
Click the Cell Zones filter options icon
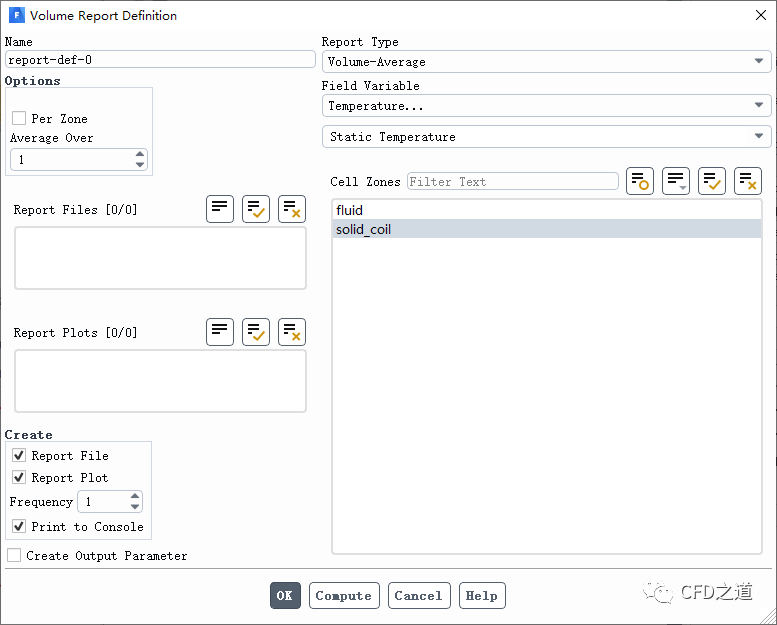point(640,181)
